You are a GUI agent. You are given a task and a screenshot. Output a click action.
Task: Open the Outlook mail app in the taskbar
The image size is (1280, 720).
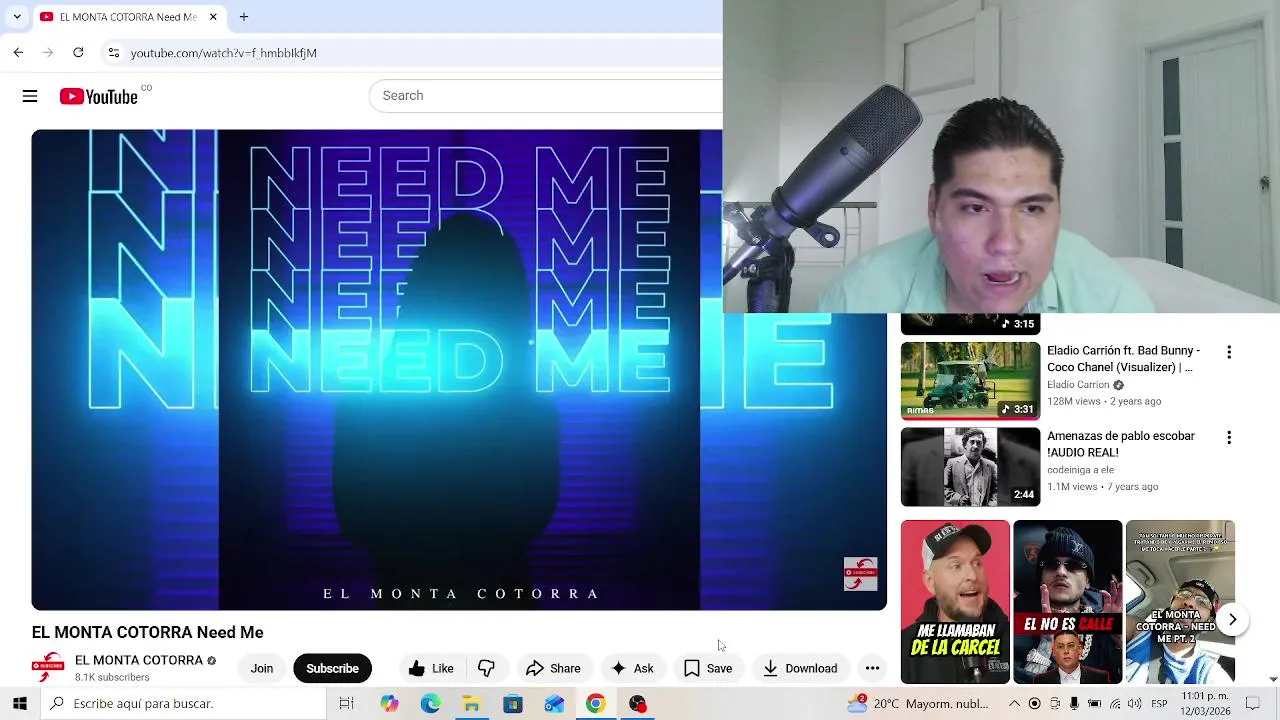[554, 704]
